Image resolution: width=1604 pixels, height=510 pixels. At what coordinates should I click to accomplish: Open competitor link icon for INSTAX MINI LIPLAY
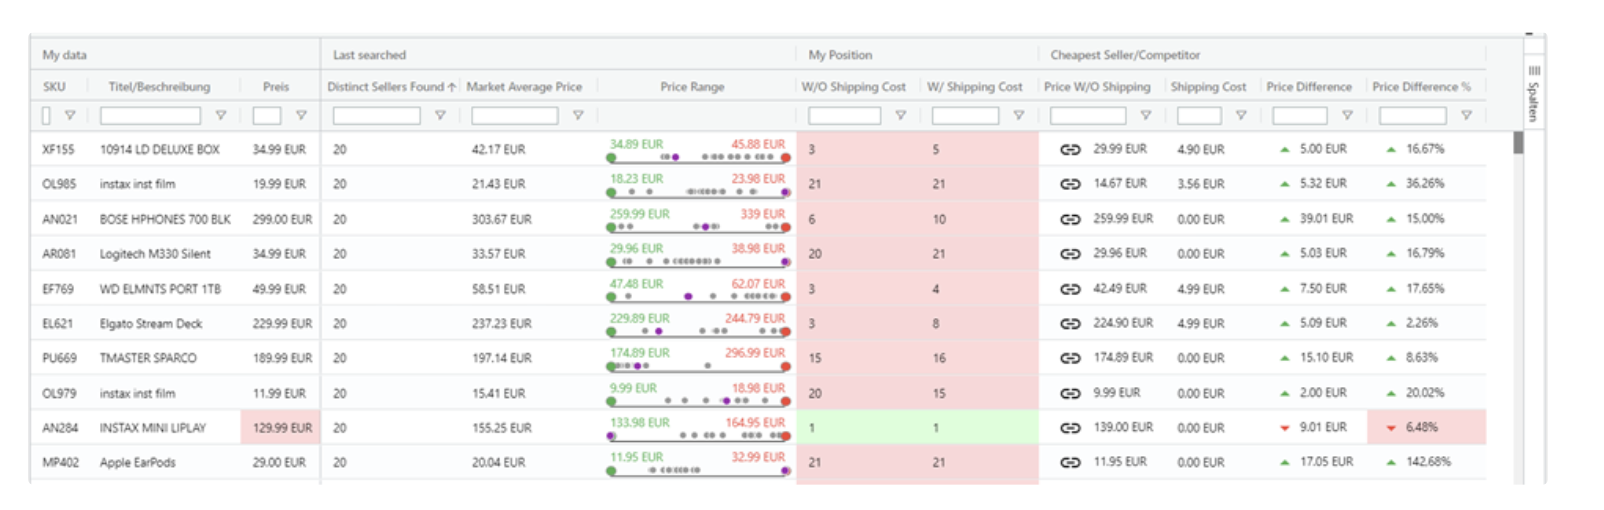(1070, 428)
